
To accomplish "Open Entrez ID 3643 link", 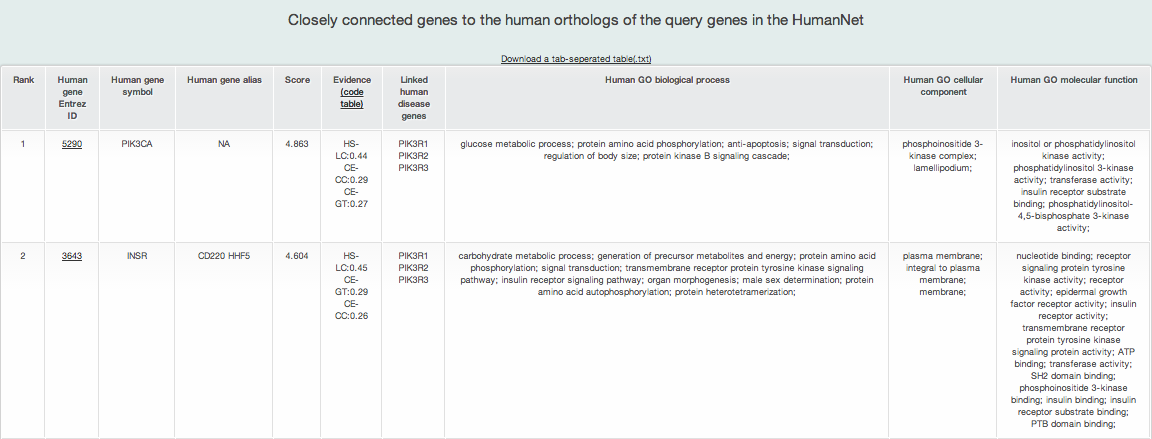I will pos(72,256).
